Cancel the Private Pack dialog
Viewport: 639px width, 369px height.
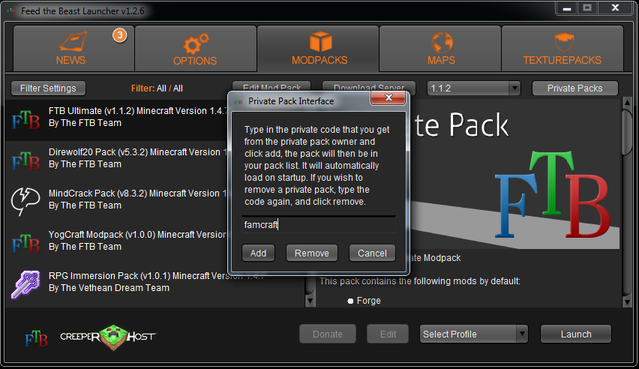pyautogui.click(x=372, y=253)
